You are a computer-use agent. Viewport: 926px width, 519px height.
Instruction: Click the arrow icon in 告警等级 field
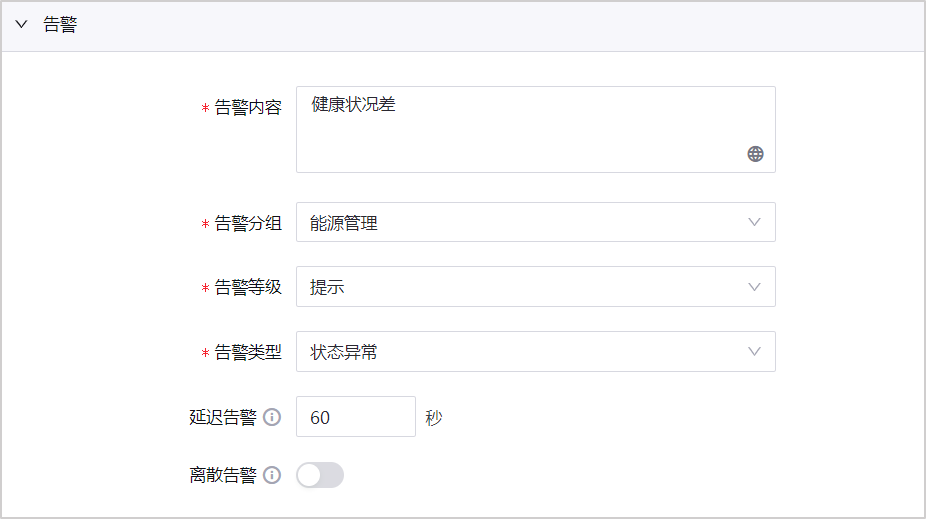755,287
